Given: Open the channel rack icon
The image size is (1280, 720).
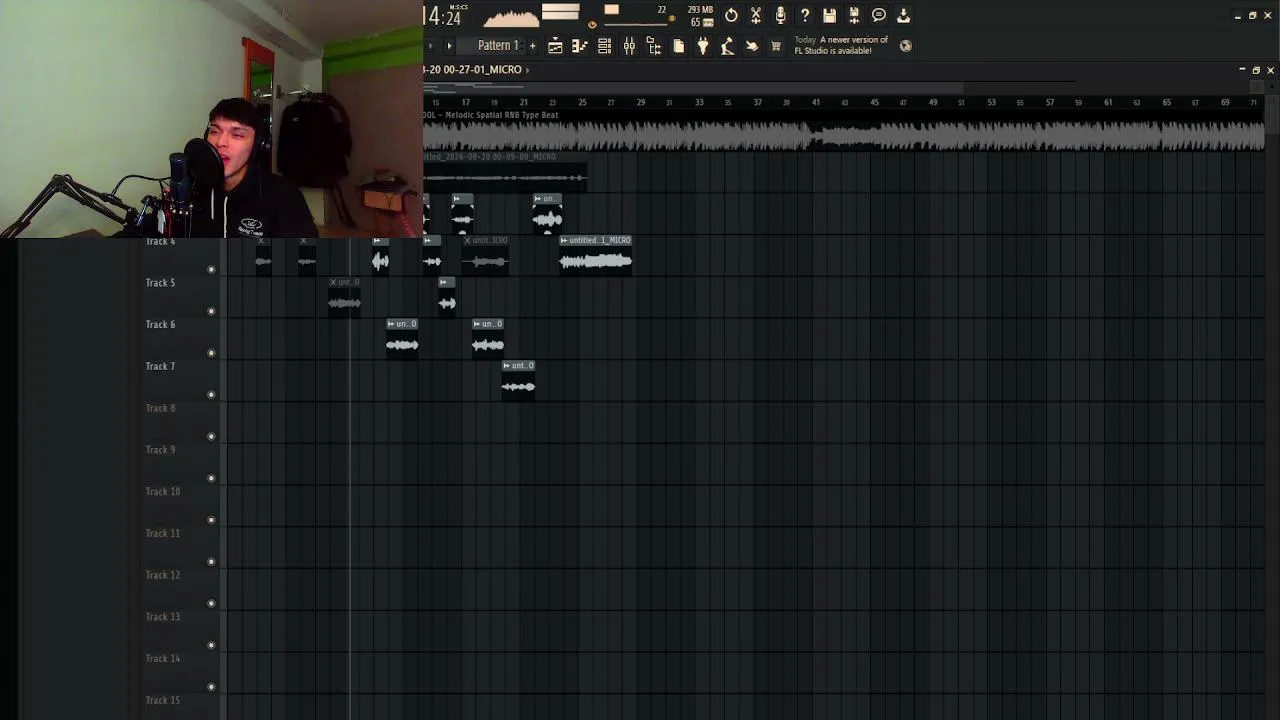Looking at the screenshot, I should tap(604, 46).
